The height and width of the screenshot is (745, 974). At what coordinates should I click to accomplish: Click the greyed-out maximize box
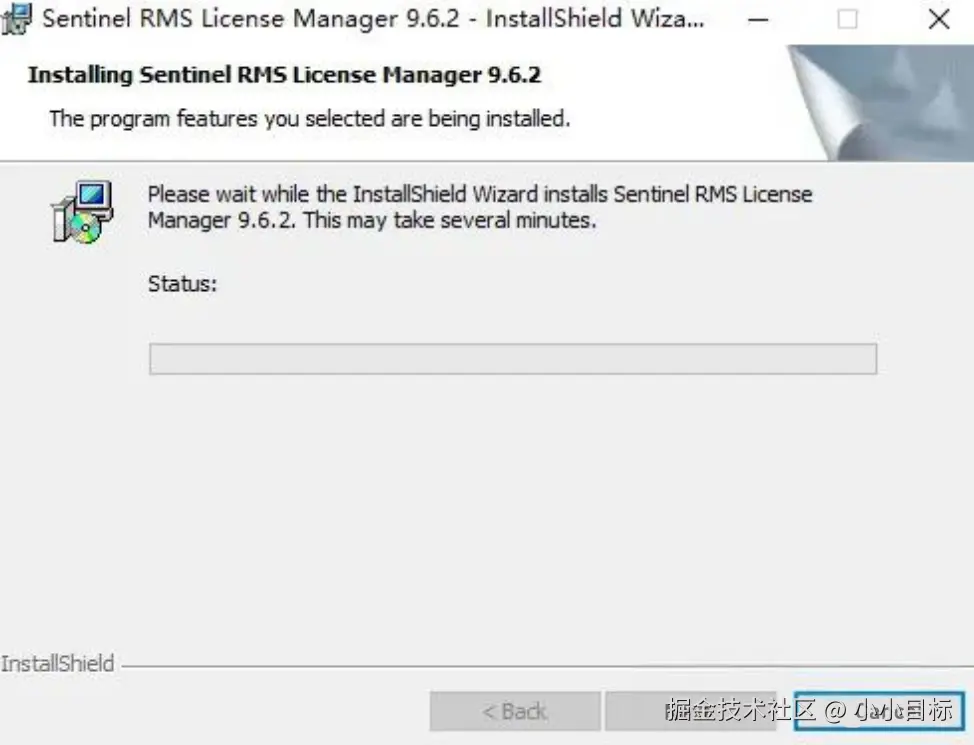[x=847, y=20]
